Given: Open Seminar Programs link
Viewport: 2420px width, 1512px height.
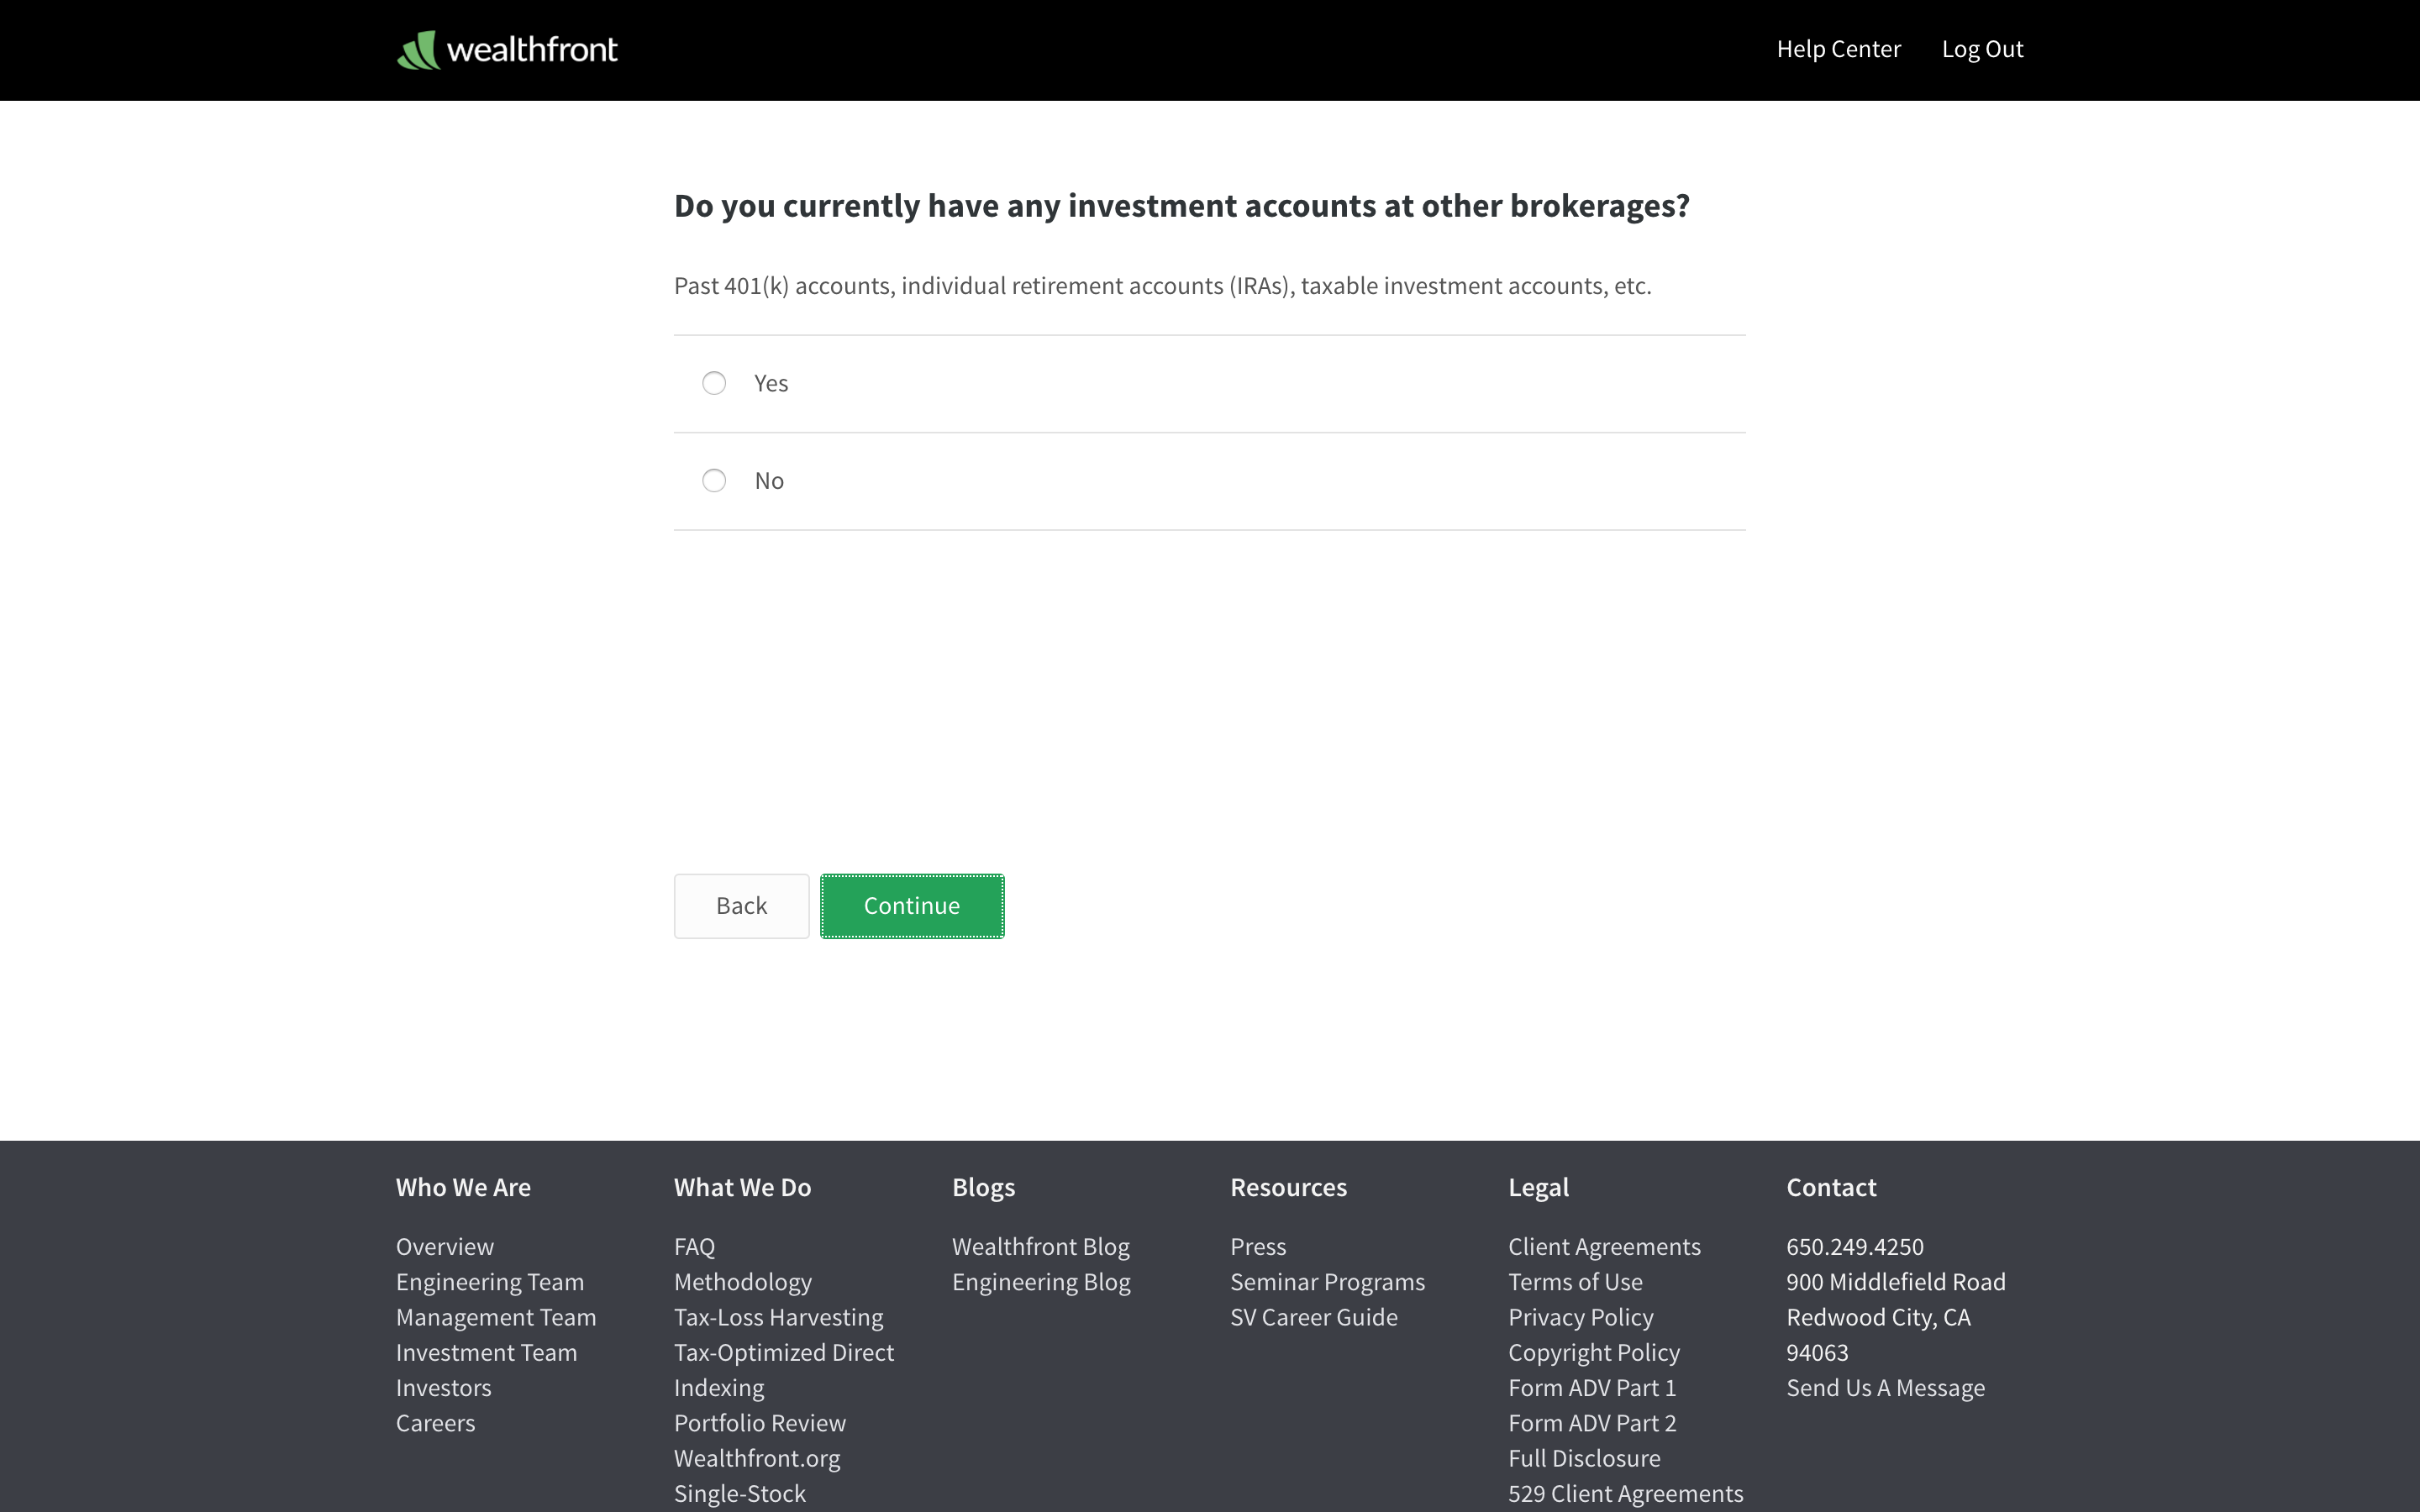Looking at the screenshot, I should 1327,1282.
